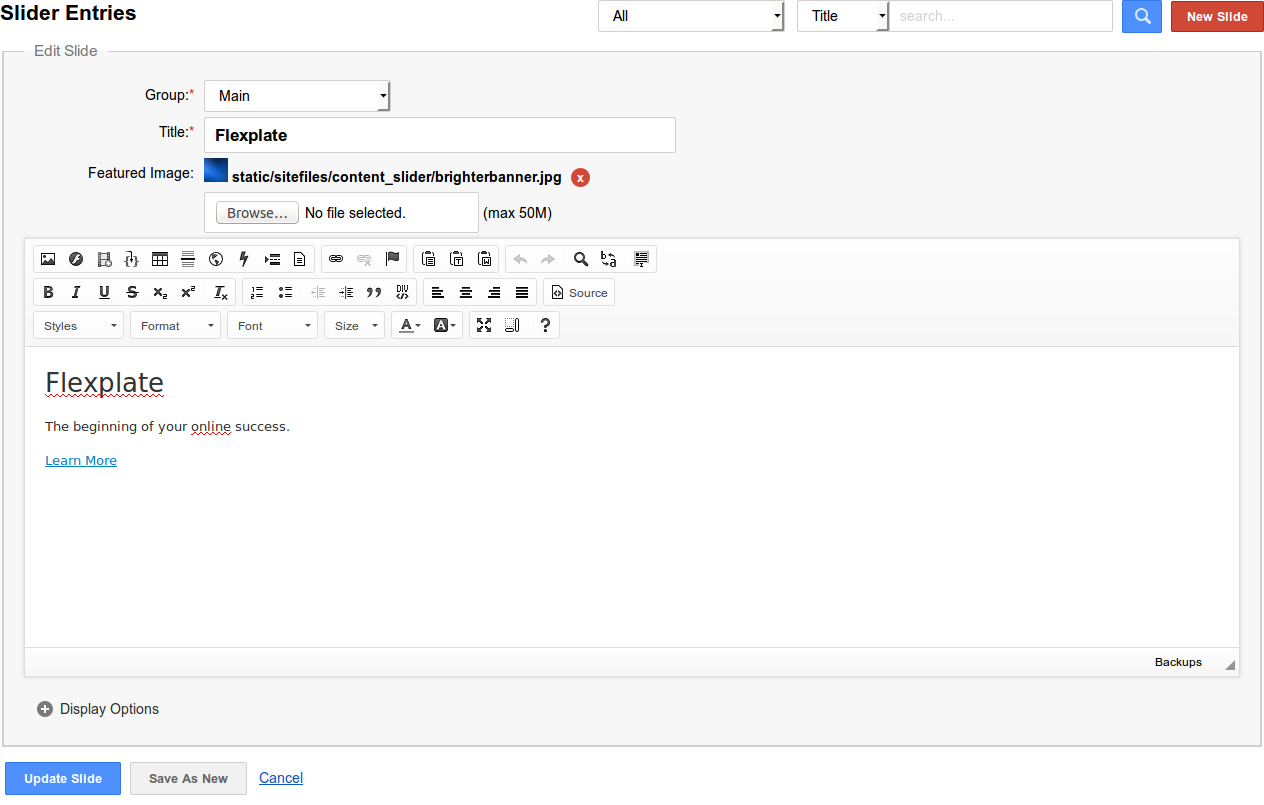The image size is (1264, 805).
Task: Toggle bold formatting
Action: (48, 293)
